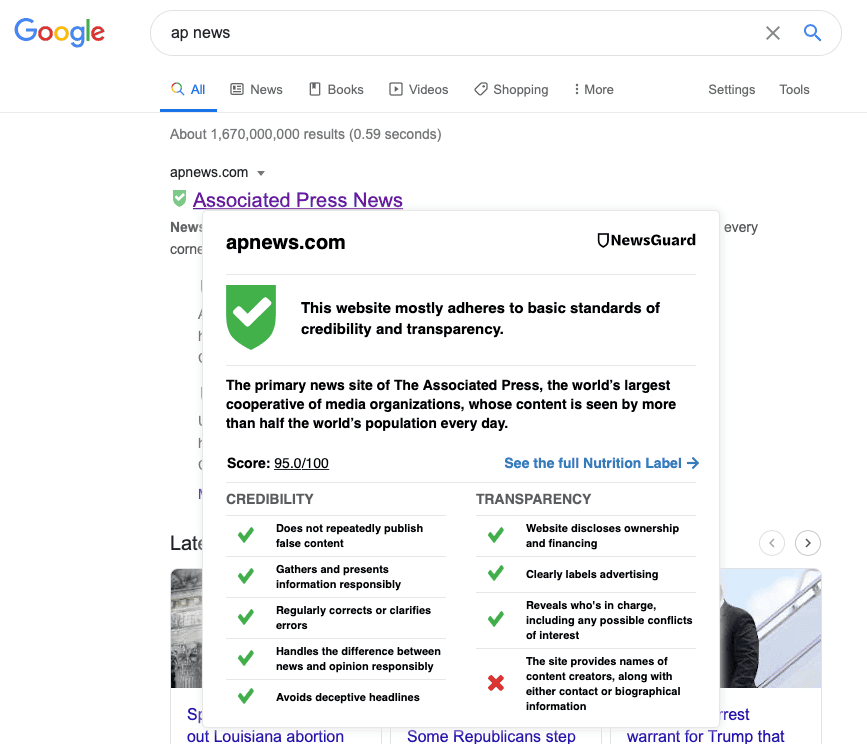Screen dimensions: 867x744
Task: Clear the search box with X icon
Action: tap(772, 33)
